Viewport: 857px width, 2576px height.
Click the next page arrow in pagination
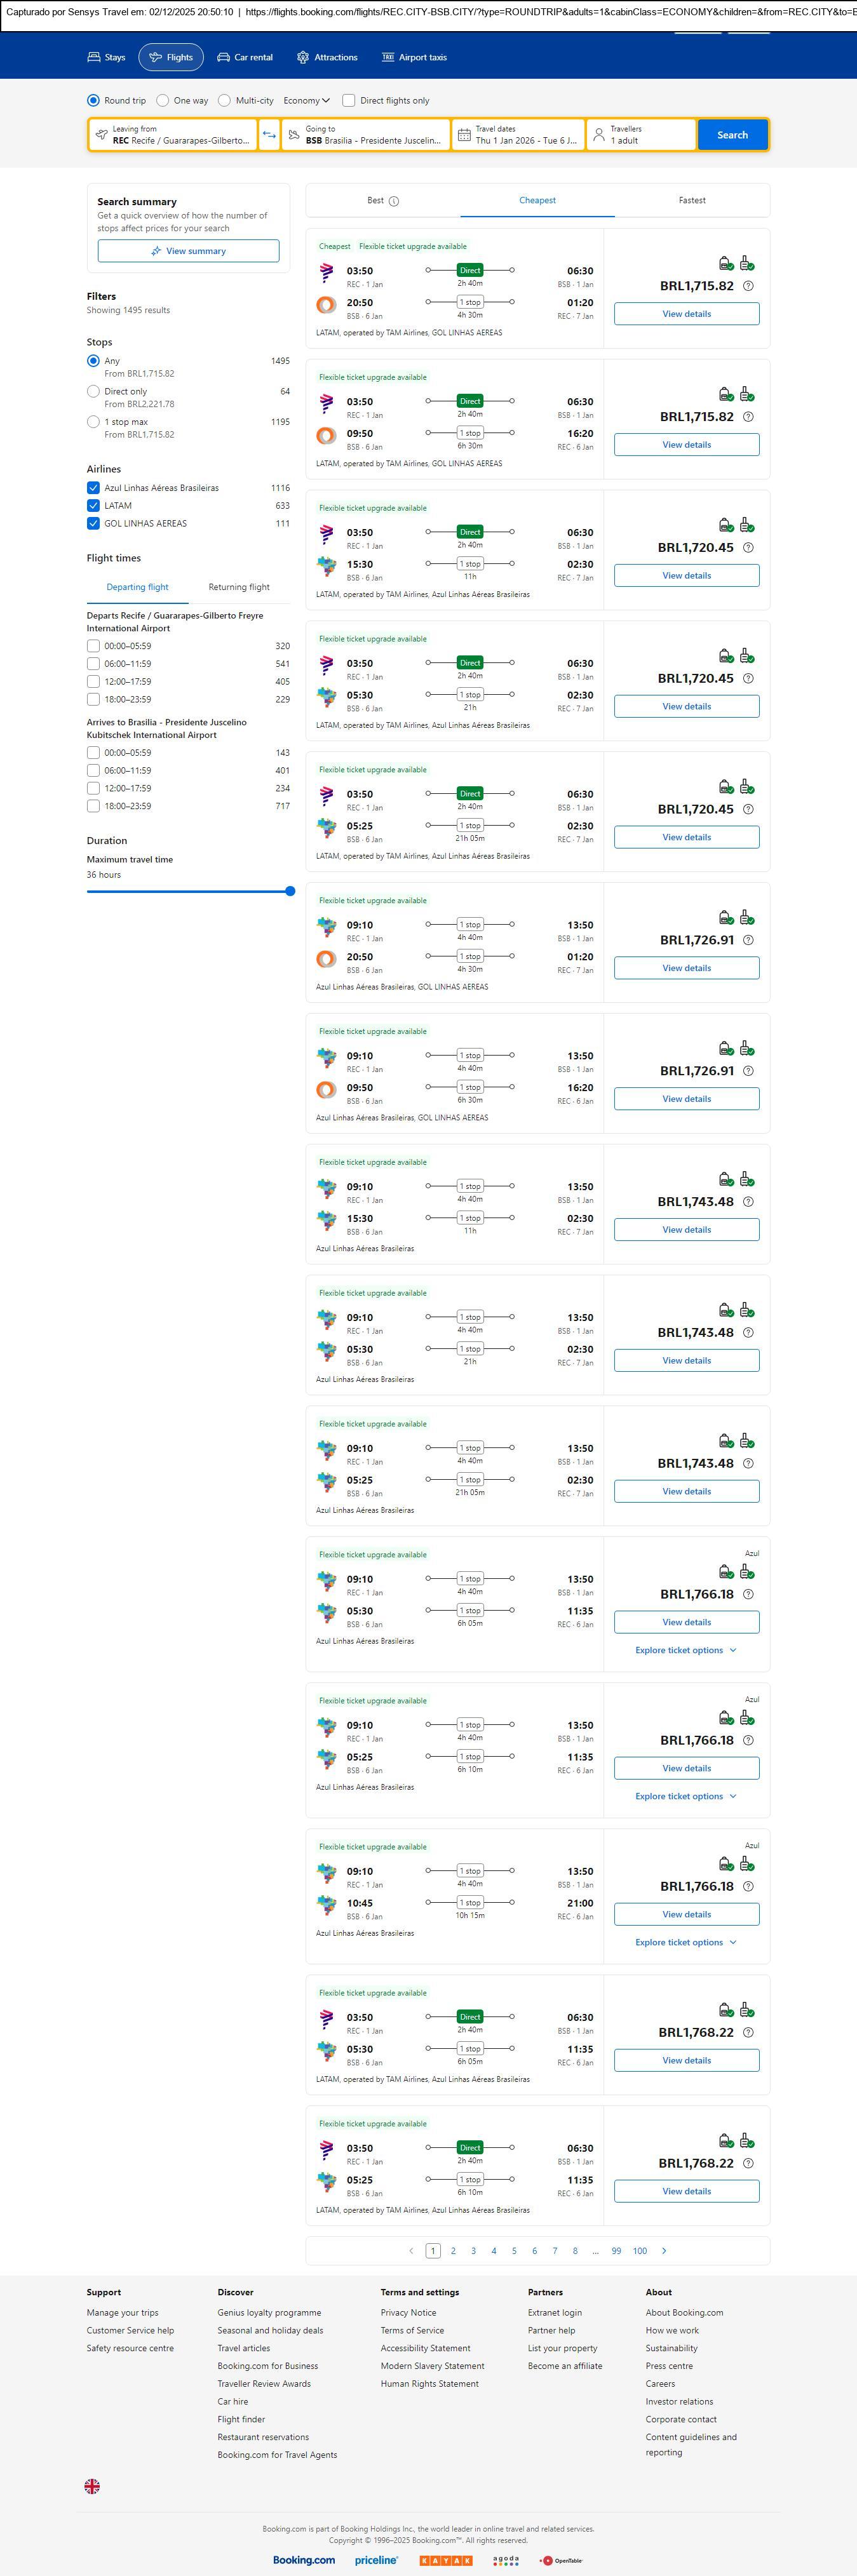pyautogui.click(x=664, y=2250)
